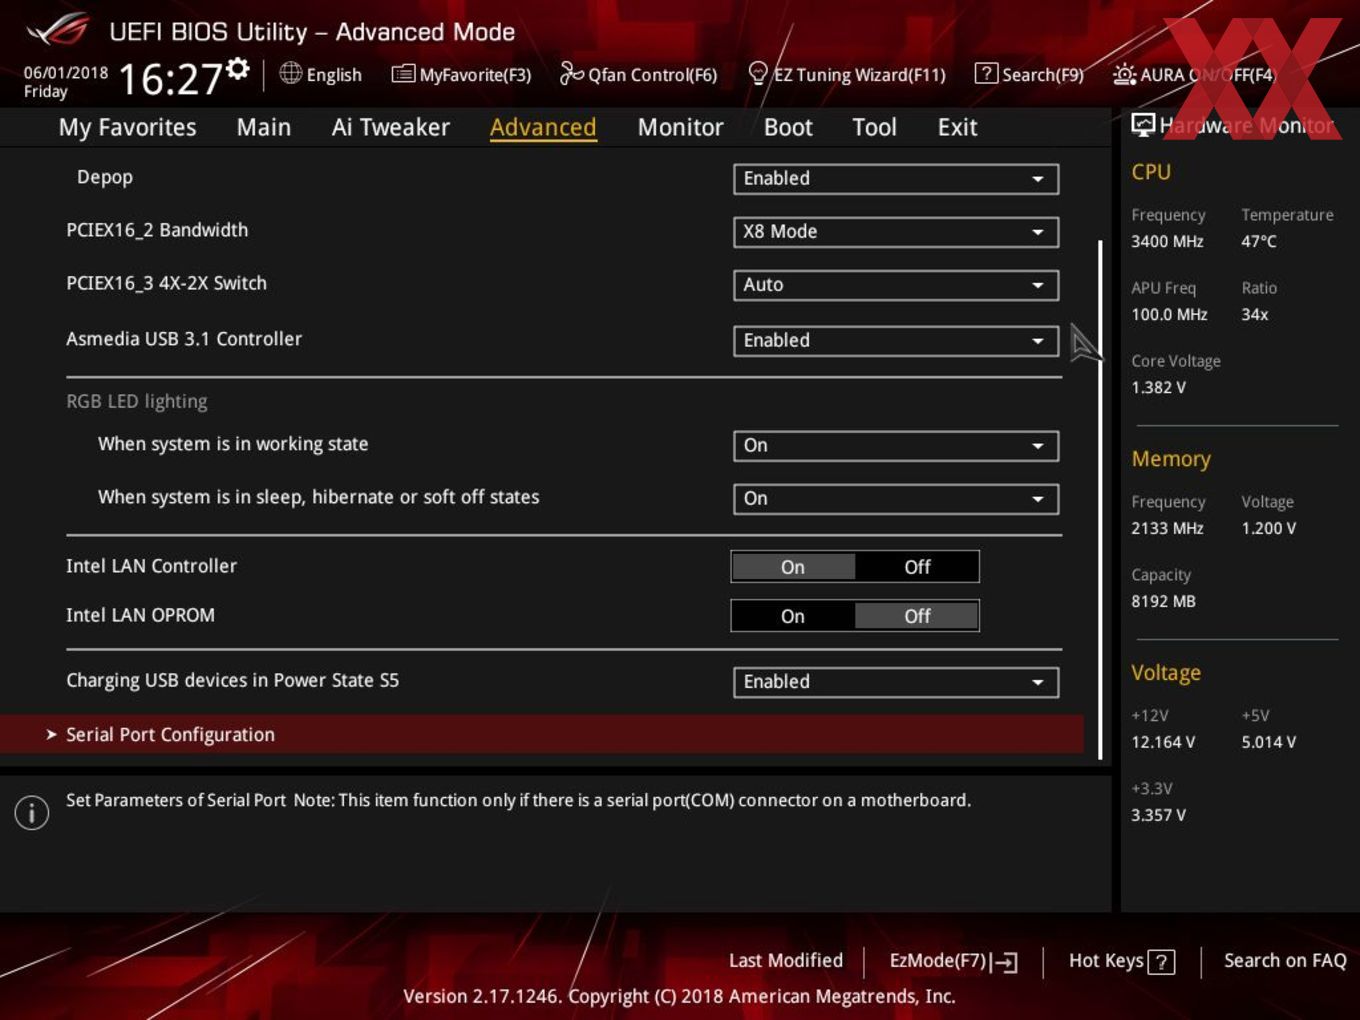Viewport: 1360px width, 1020px height.
Task: Open Asmedia USB 3.1 Controller dropdown
Action: coord(896,340)
